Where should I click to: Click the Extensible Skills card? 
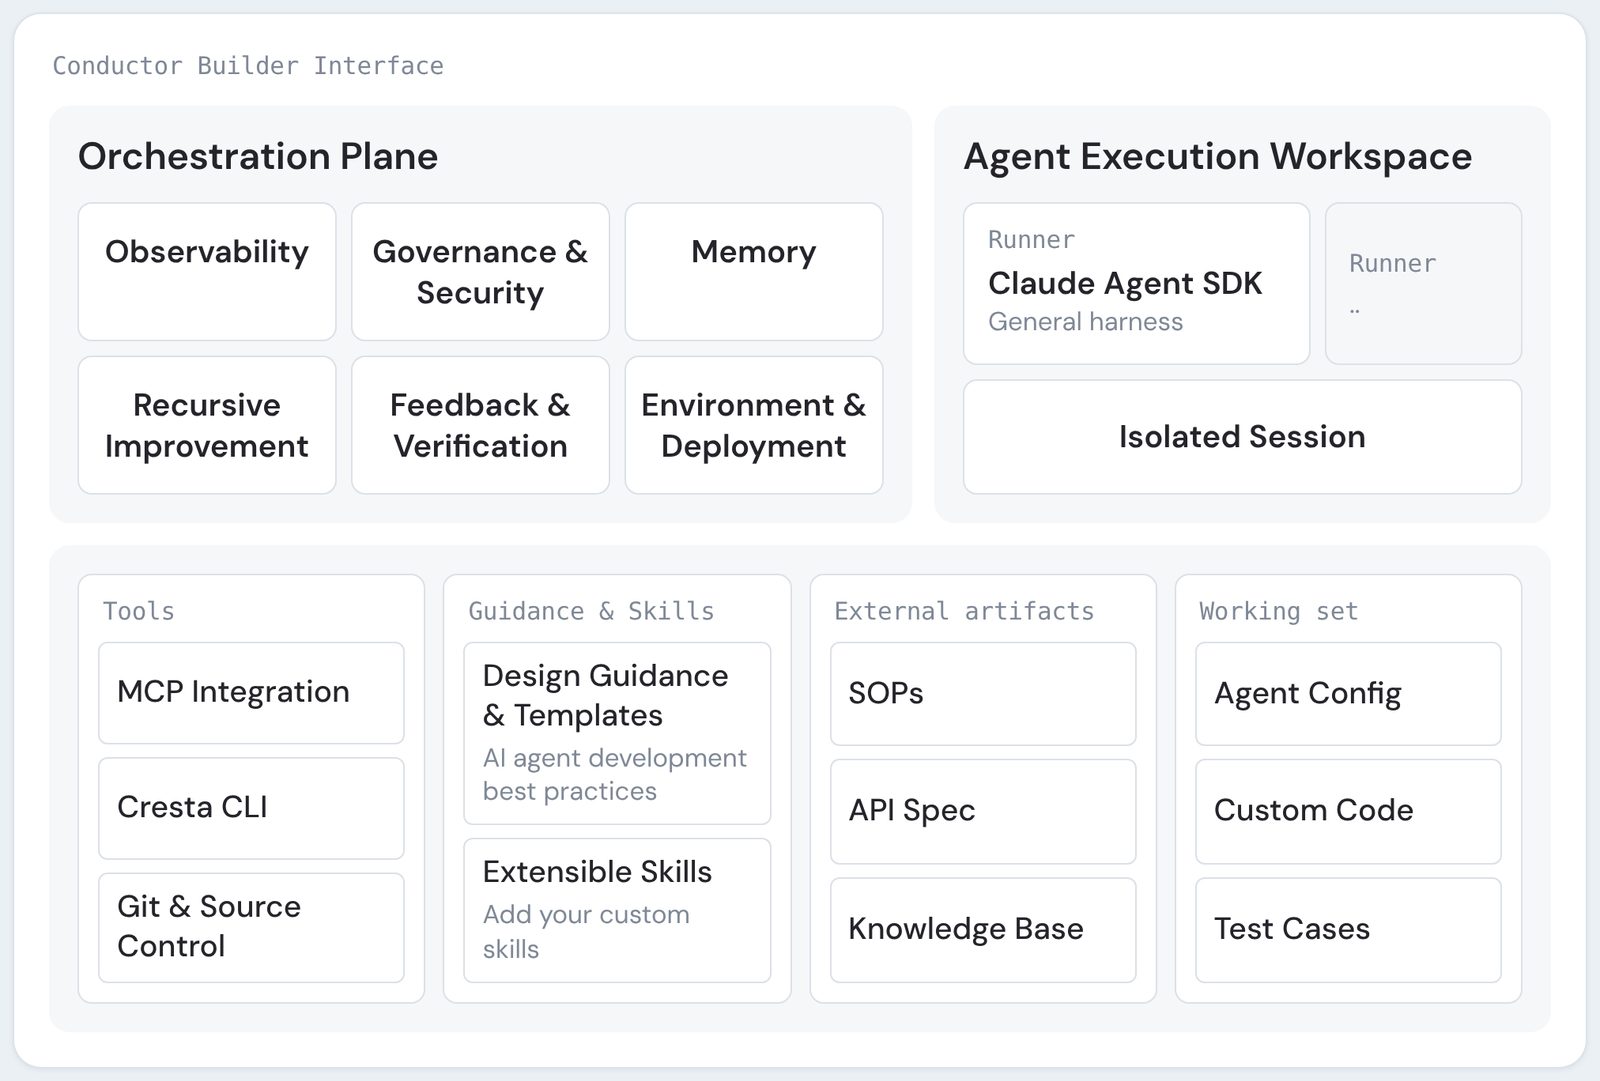[617, 910]
